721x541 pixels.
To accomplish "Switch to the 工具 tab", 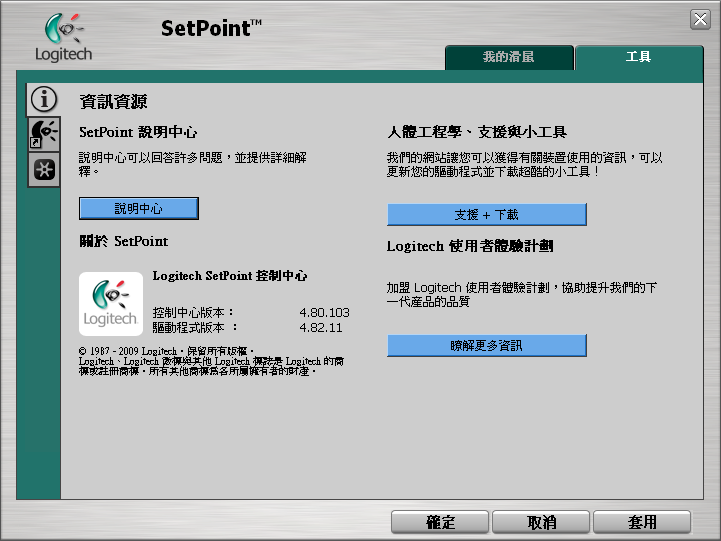I will pyautogui.click(x=639, y=57).
